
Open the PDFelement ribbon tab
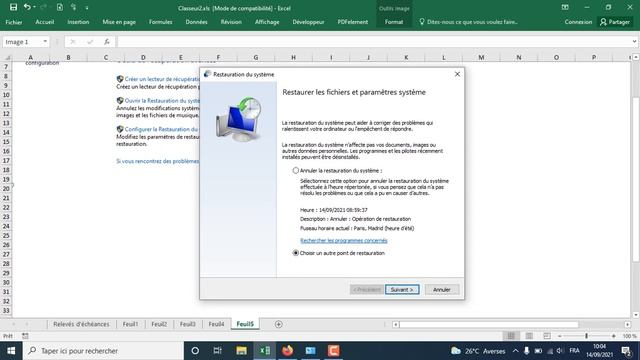pos(353,22)
